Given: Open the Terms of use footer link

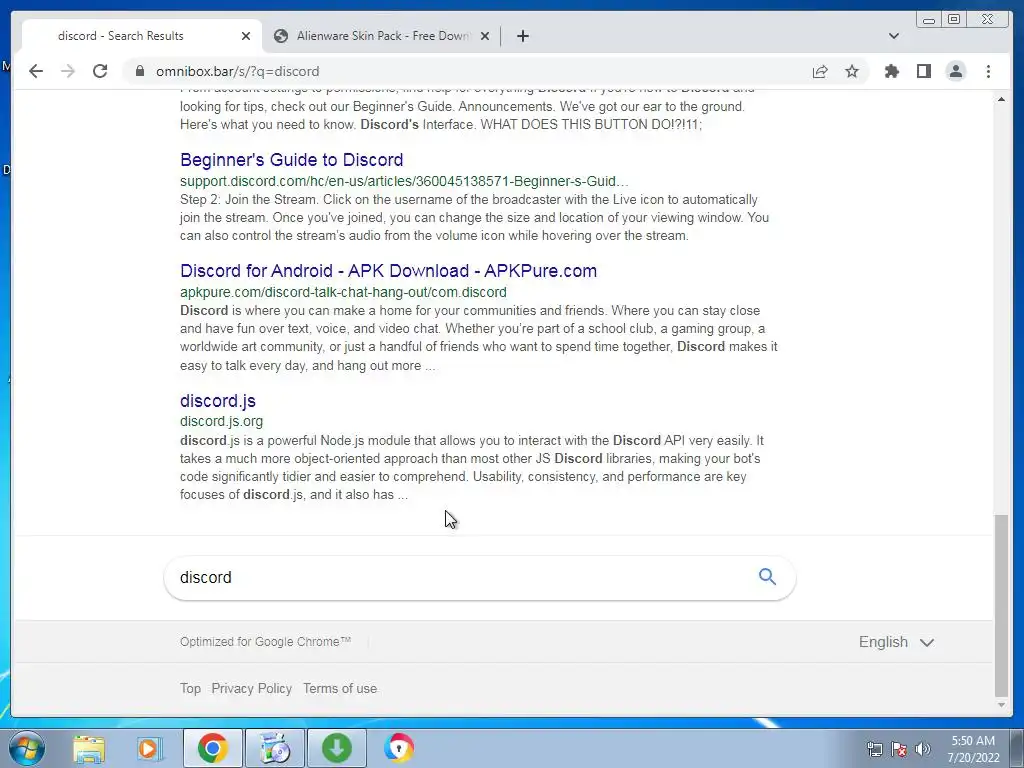Looking at the screenshot, I should click(x=340, y=688).
